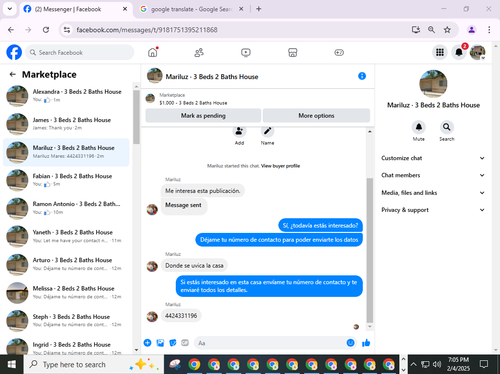Open the Gaming controller icon
This screenshot has width=500, height=374.
(339, 52)
